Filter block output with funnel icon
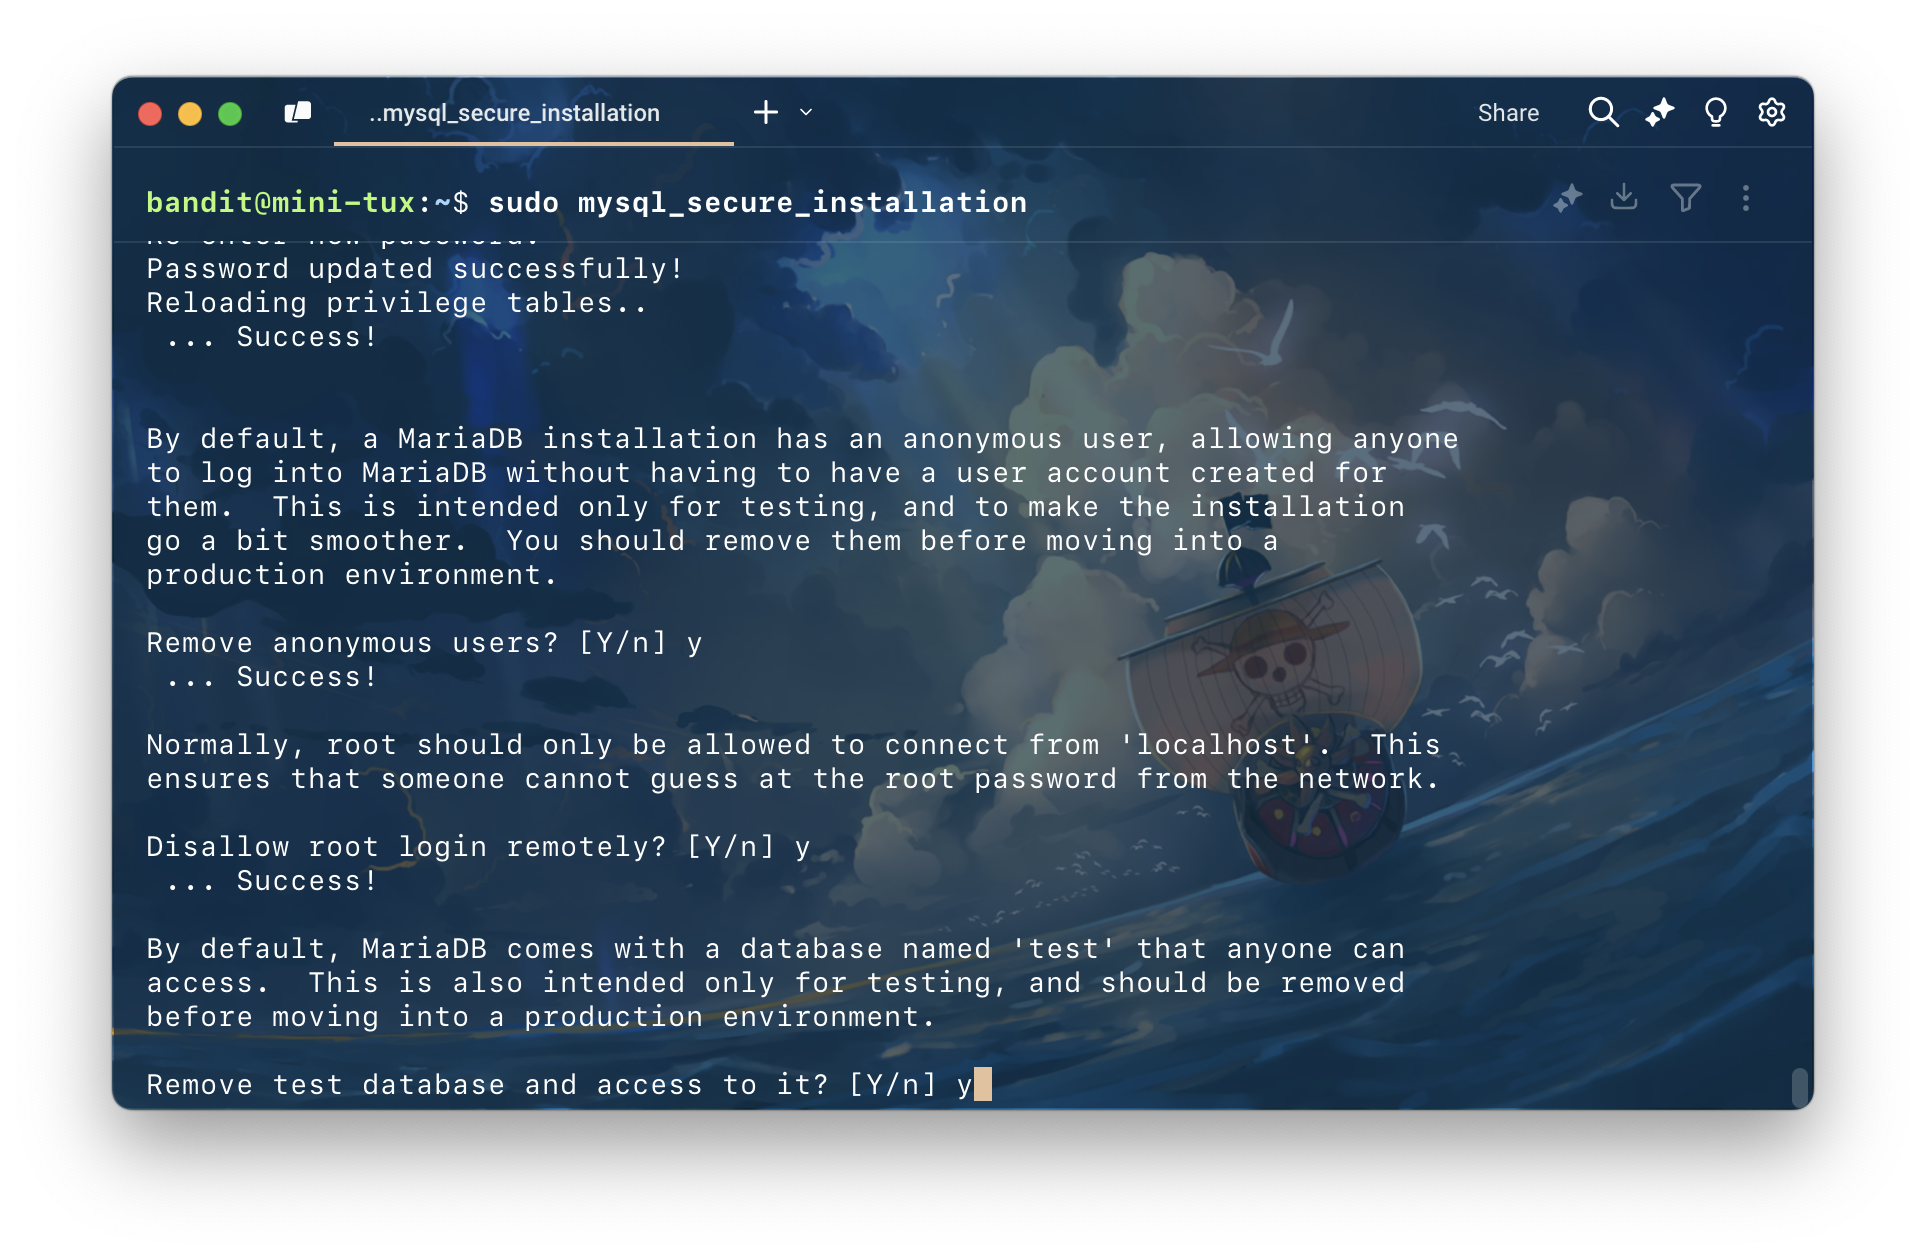Image resolution: width=1926 pixels, height=1258 pixels. coord(1685,198)
